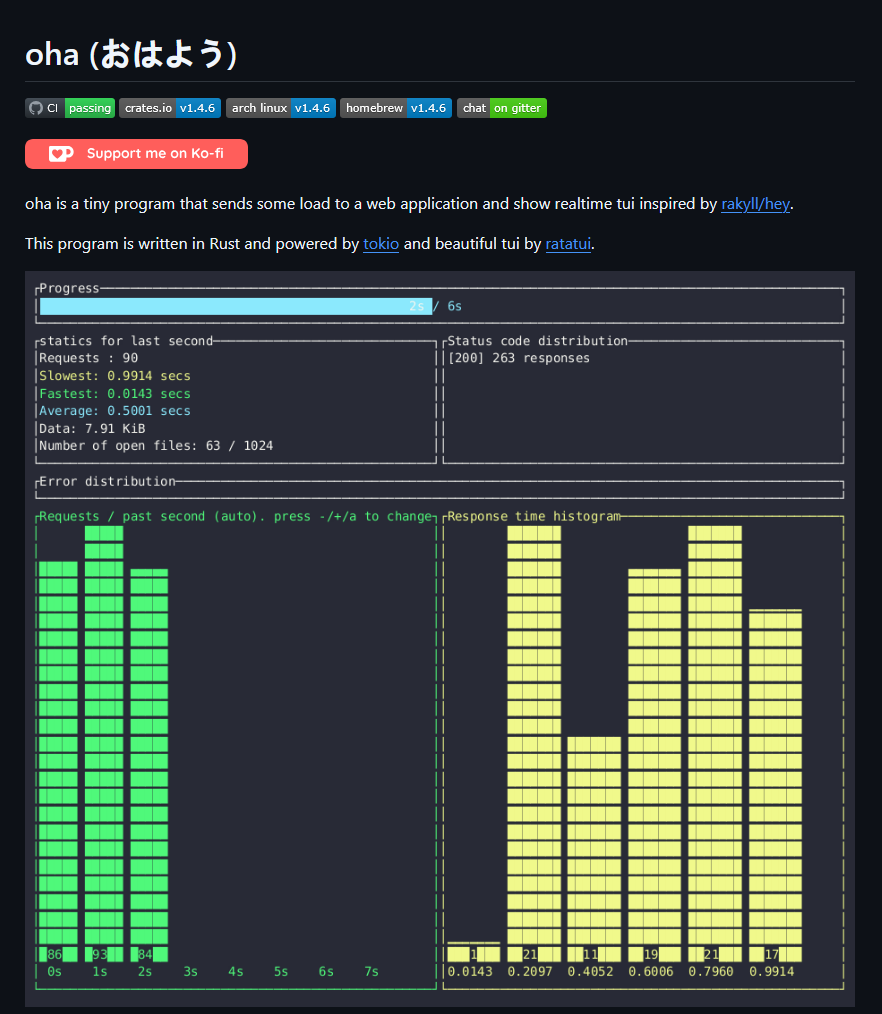
Task: Click the yellow histogram bar at 0.9914
Action: 775,785
